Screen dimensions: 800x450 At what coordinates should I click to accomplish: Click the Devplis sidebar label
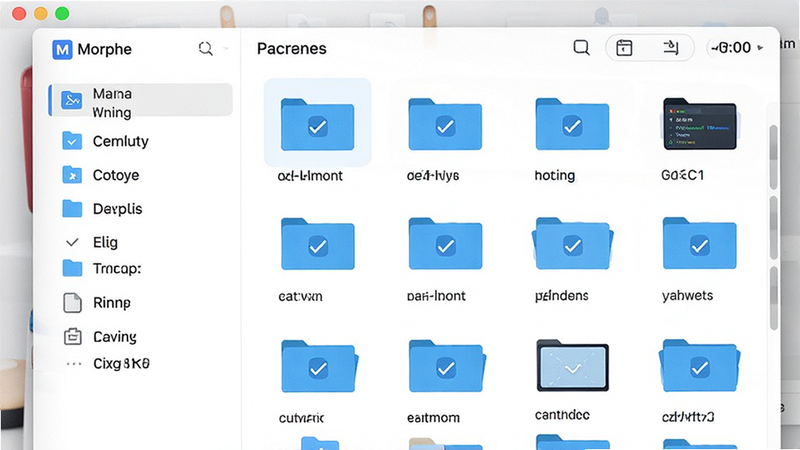(117, 209)
